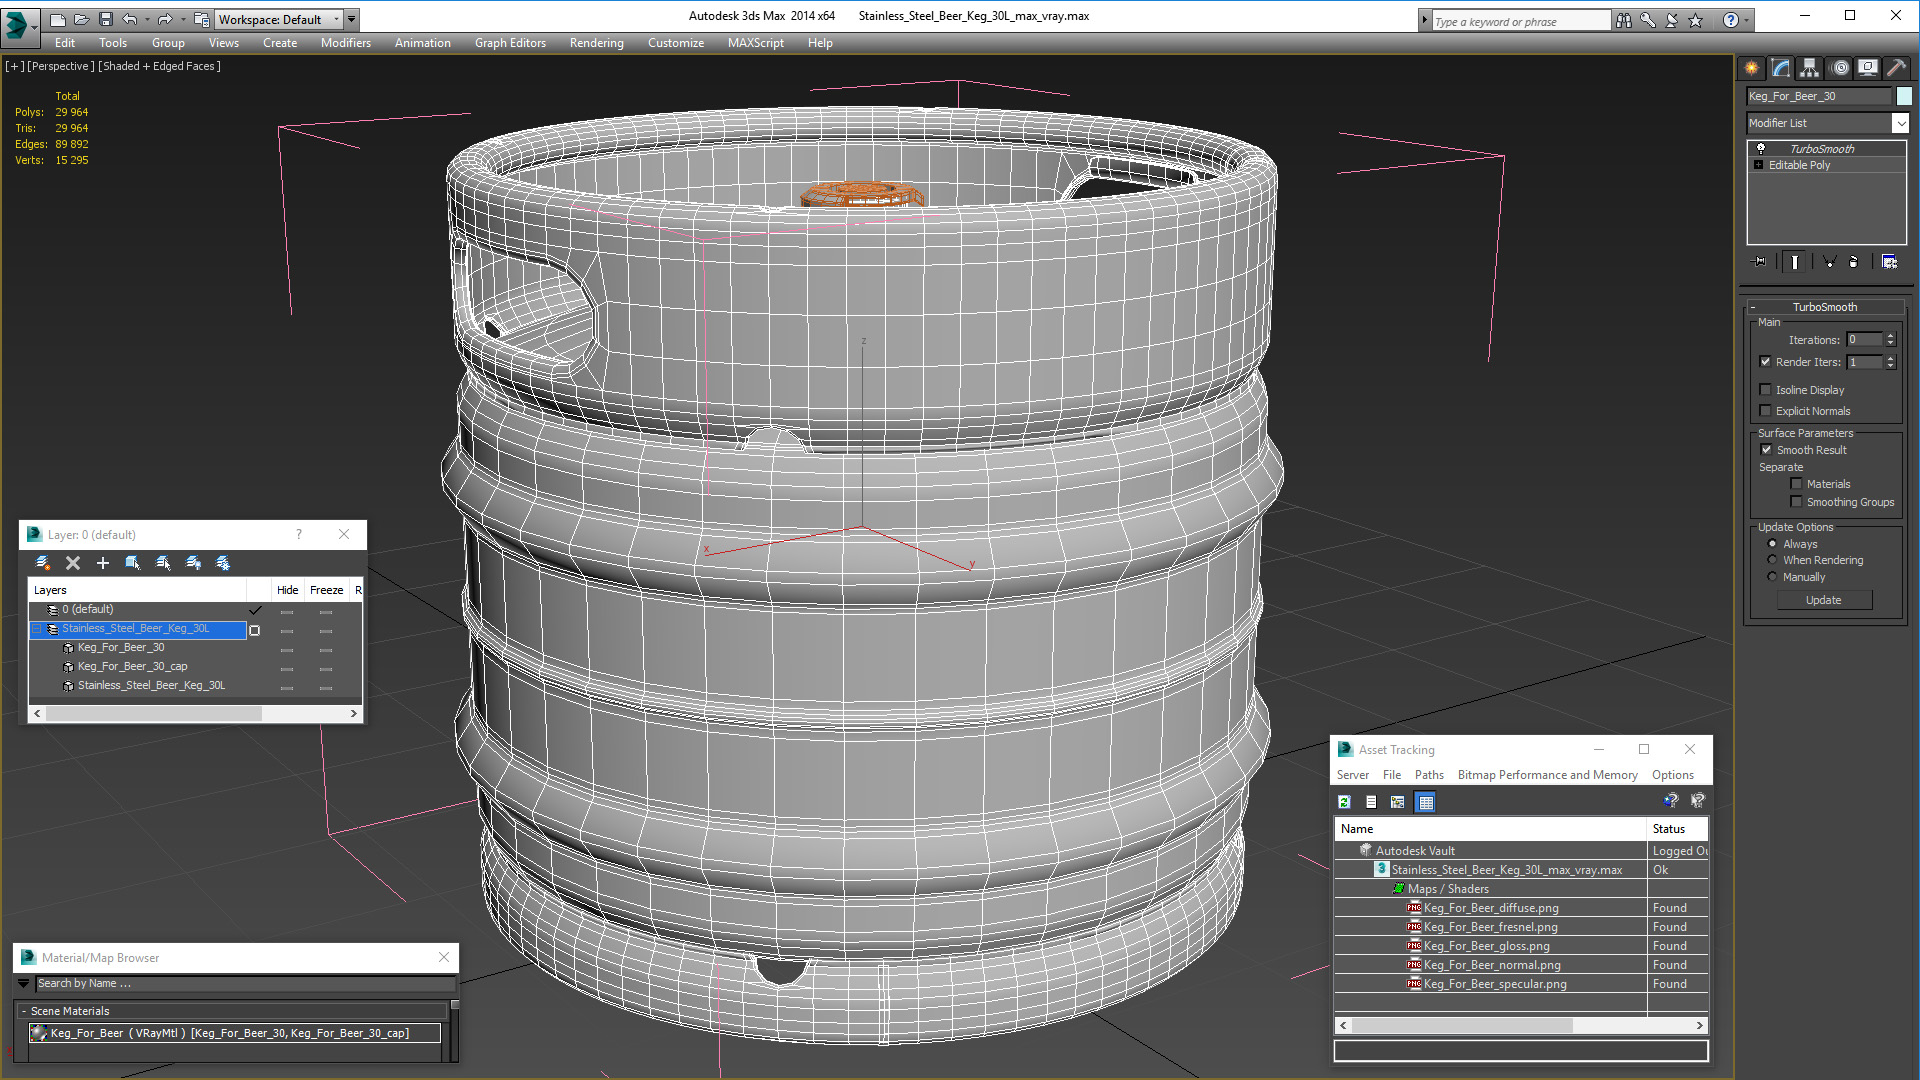This screenshot has width=1920, height=1080.
Task: Click the Asset Tracking list view icon
Action: tap(1370, 802)
